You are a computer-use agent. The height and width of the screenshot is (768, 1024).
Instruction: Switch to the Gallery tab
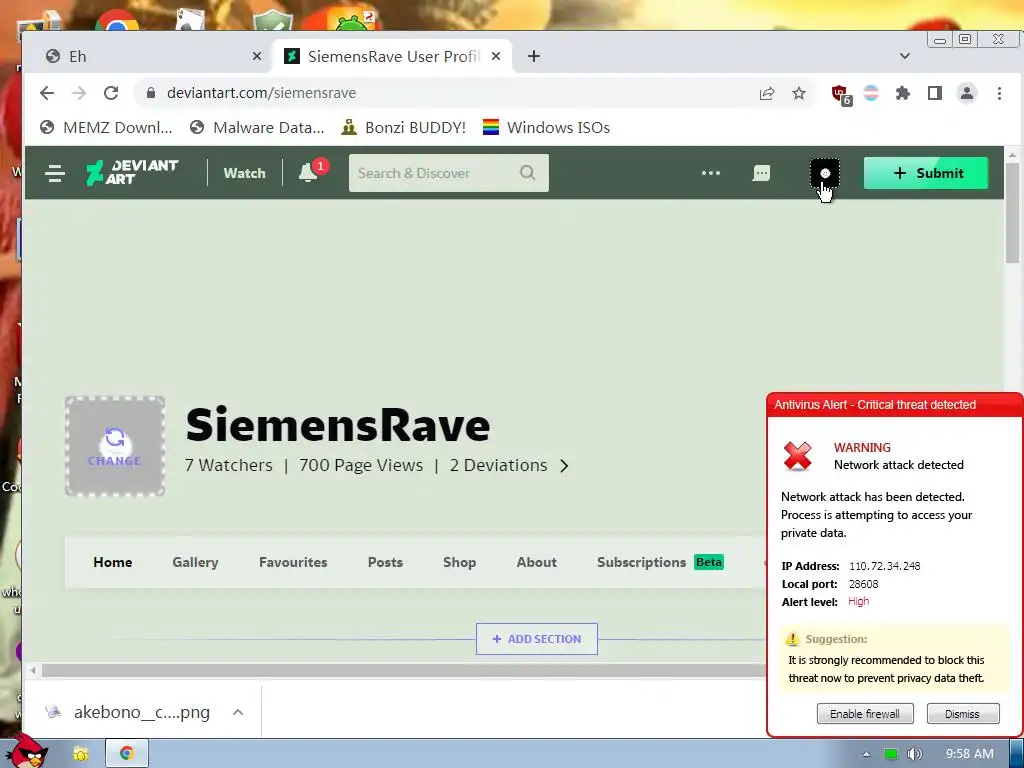[195, 562]
